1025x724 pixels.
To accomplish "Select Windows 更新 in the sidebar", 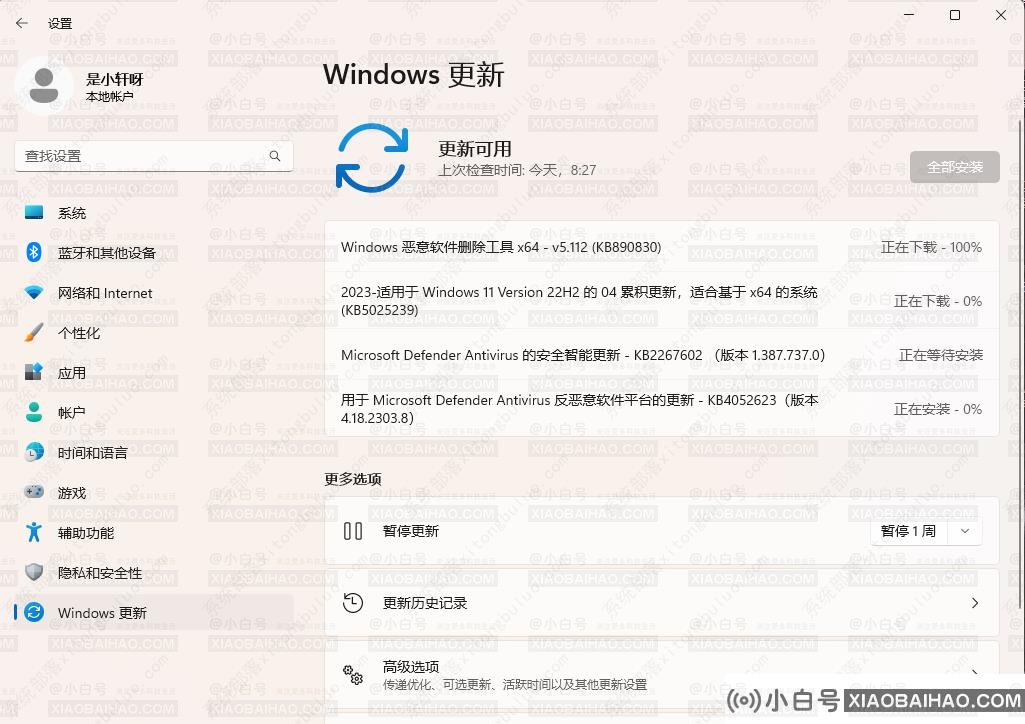I will (x=154, y=612).
